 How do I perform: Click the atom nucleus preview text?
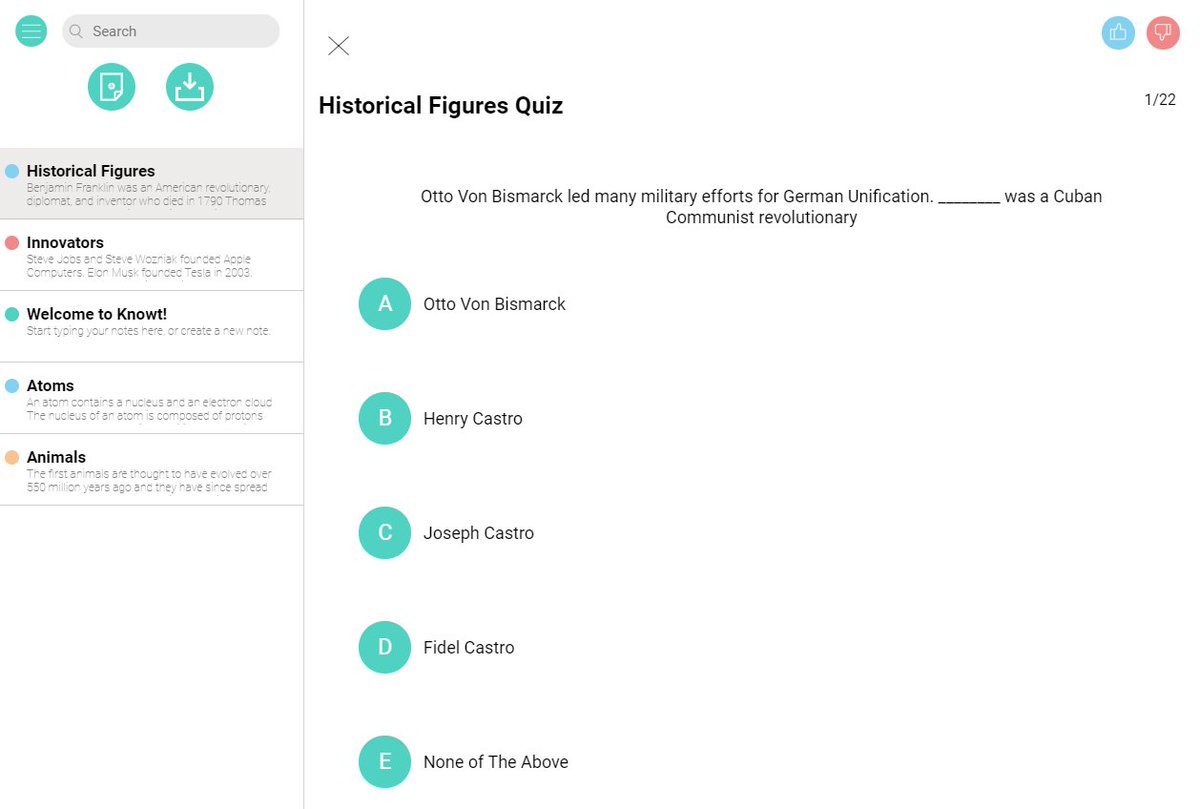coord(149,409)
